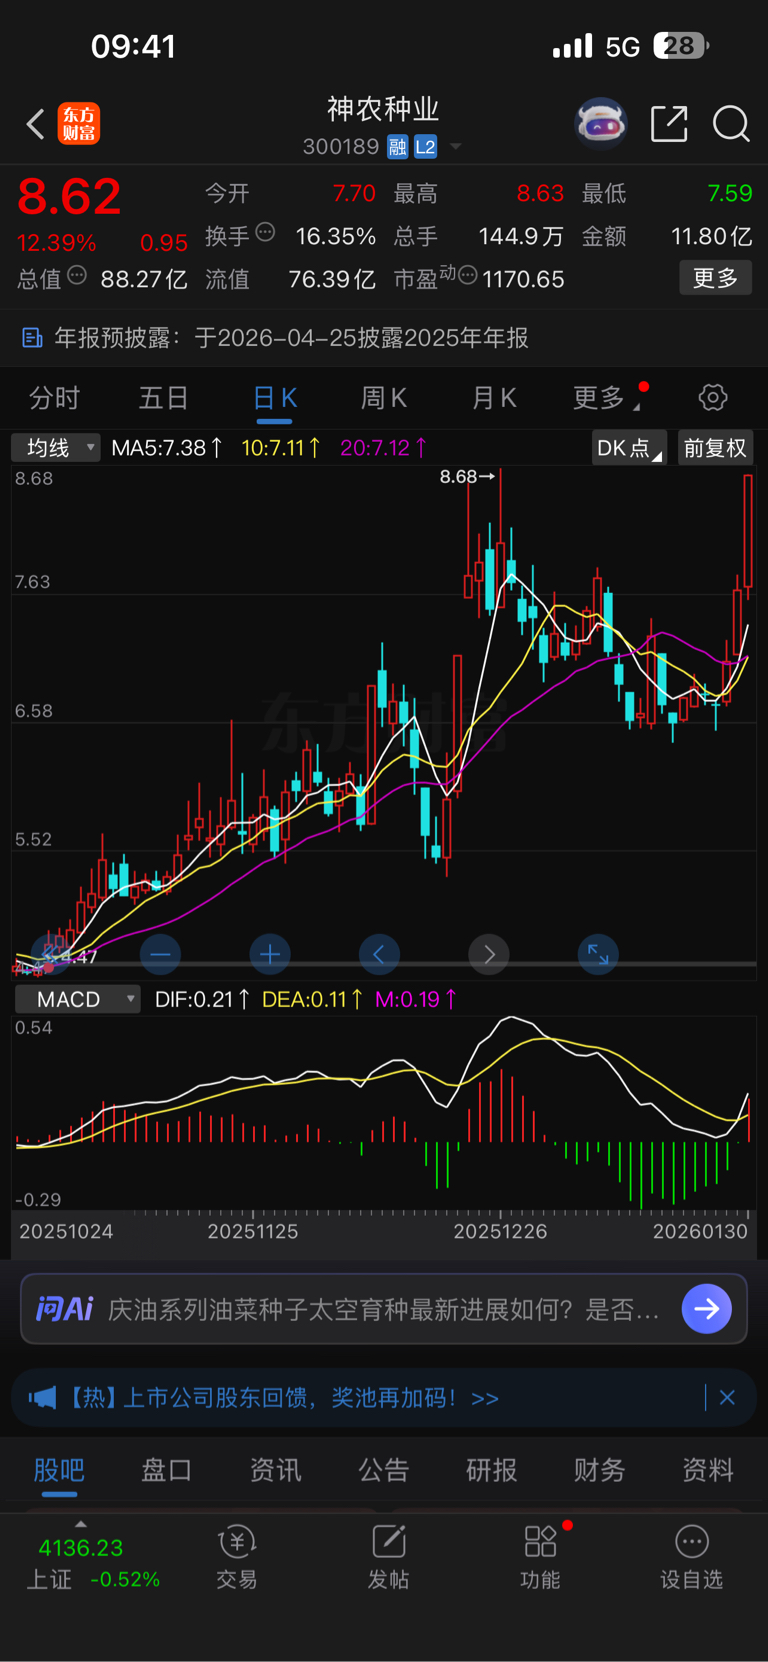Viewport: 768px width, 1662px height.
Task: Tap the megaphone announcement icon
Action: click(x=42, y=1398)
